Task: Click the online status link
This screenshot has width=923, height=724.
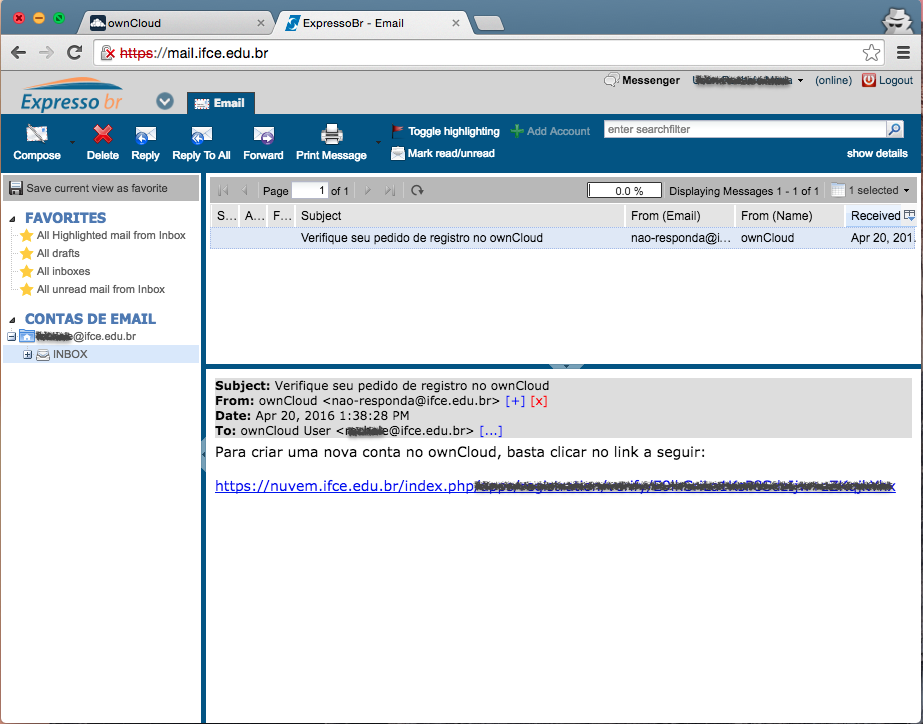Action: [x=834, y=80]
